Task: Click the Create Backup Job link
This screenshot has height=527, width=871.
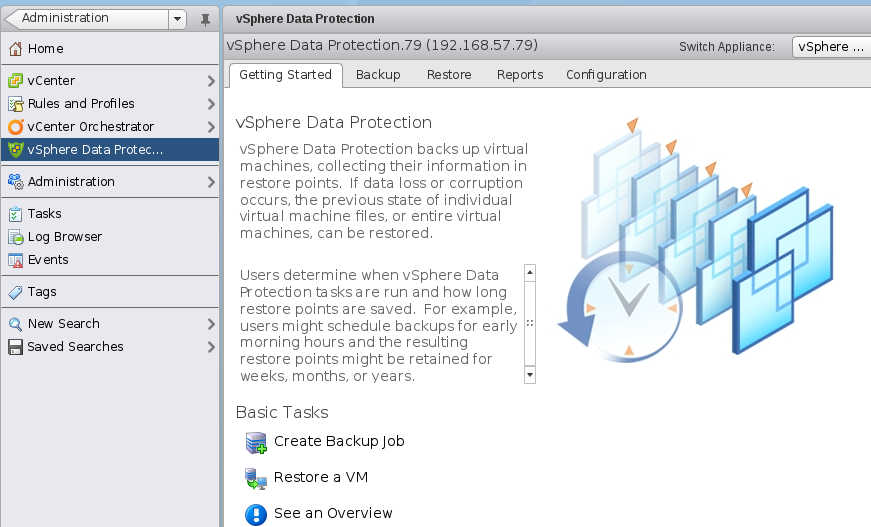Action: 339,441
